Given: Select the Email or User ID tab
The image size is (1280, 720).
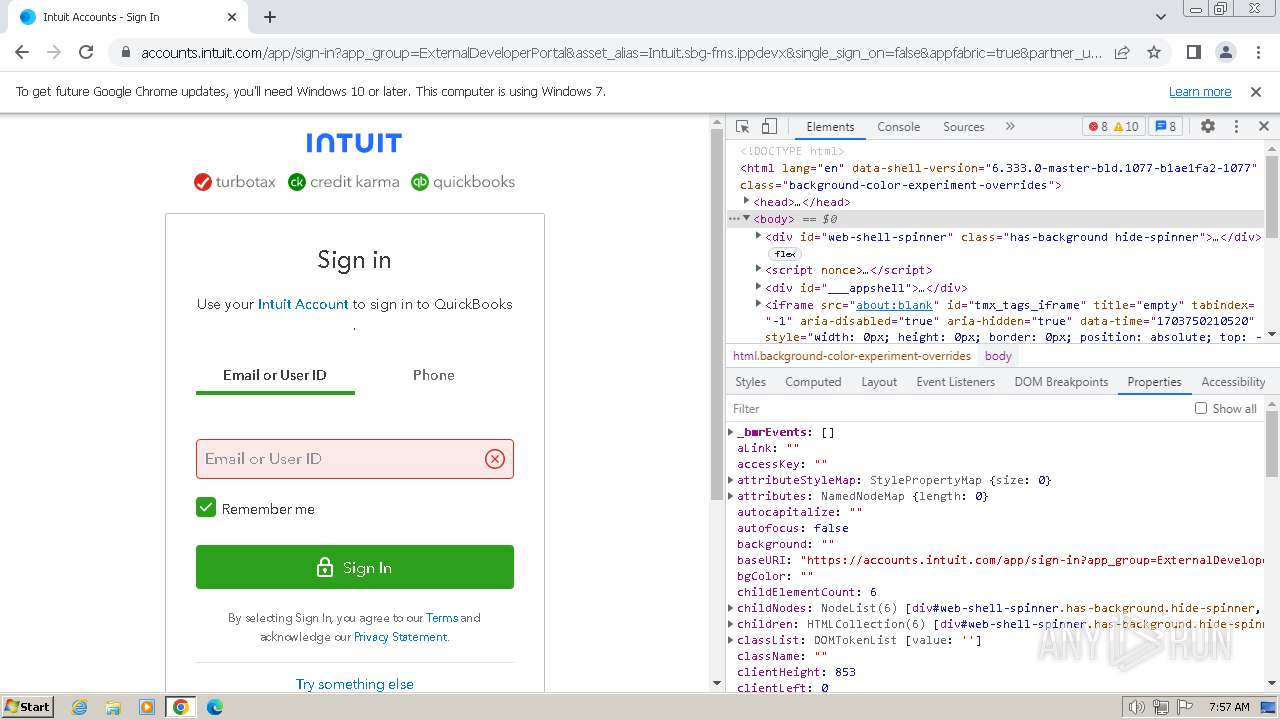Looking at the screenshot, I should point(275,375).
